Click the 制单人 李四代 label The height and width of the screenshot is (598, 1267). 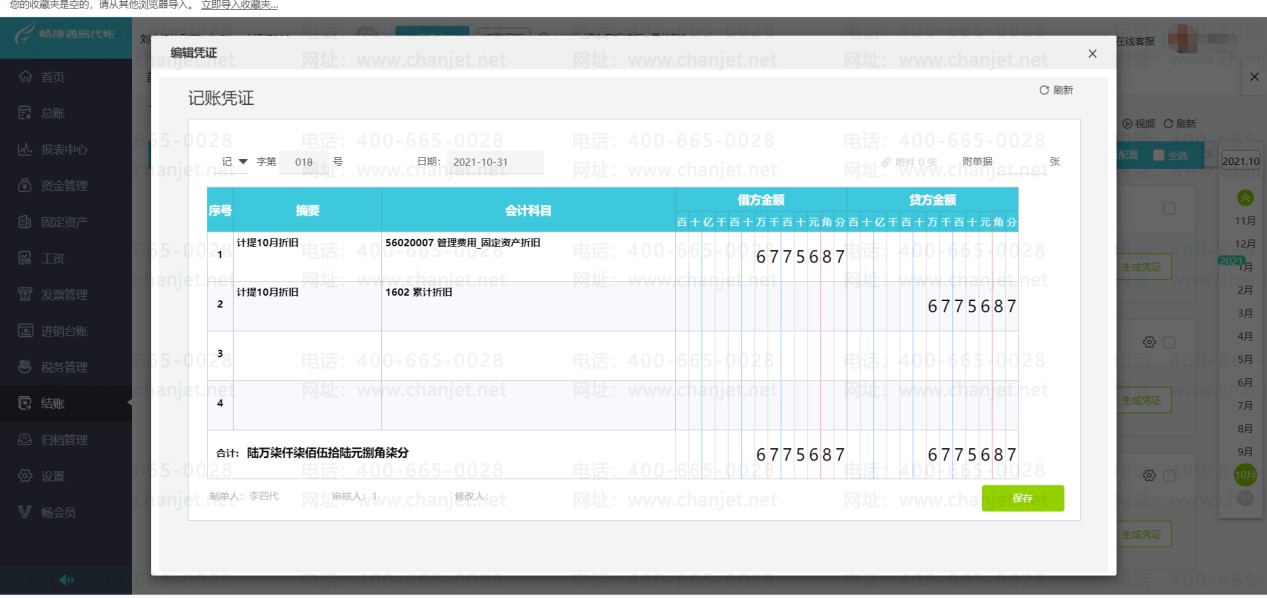point(242,496)
